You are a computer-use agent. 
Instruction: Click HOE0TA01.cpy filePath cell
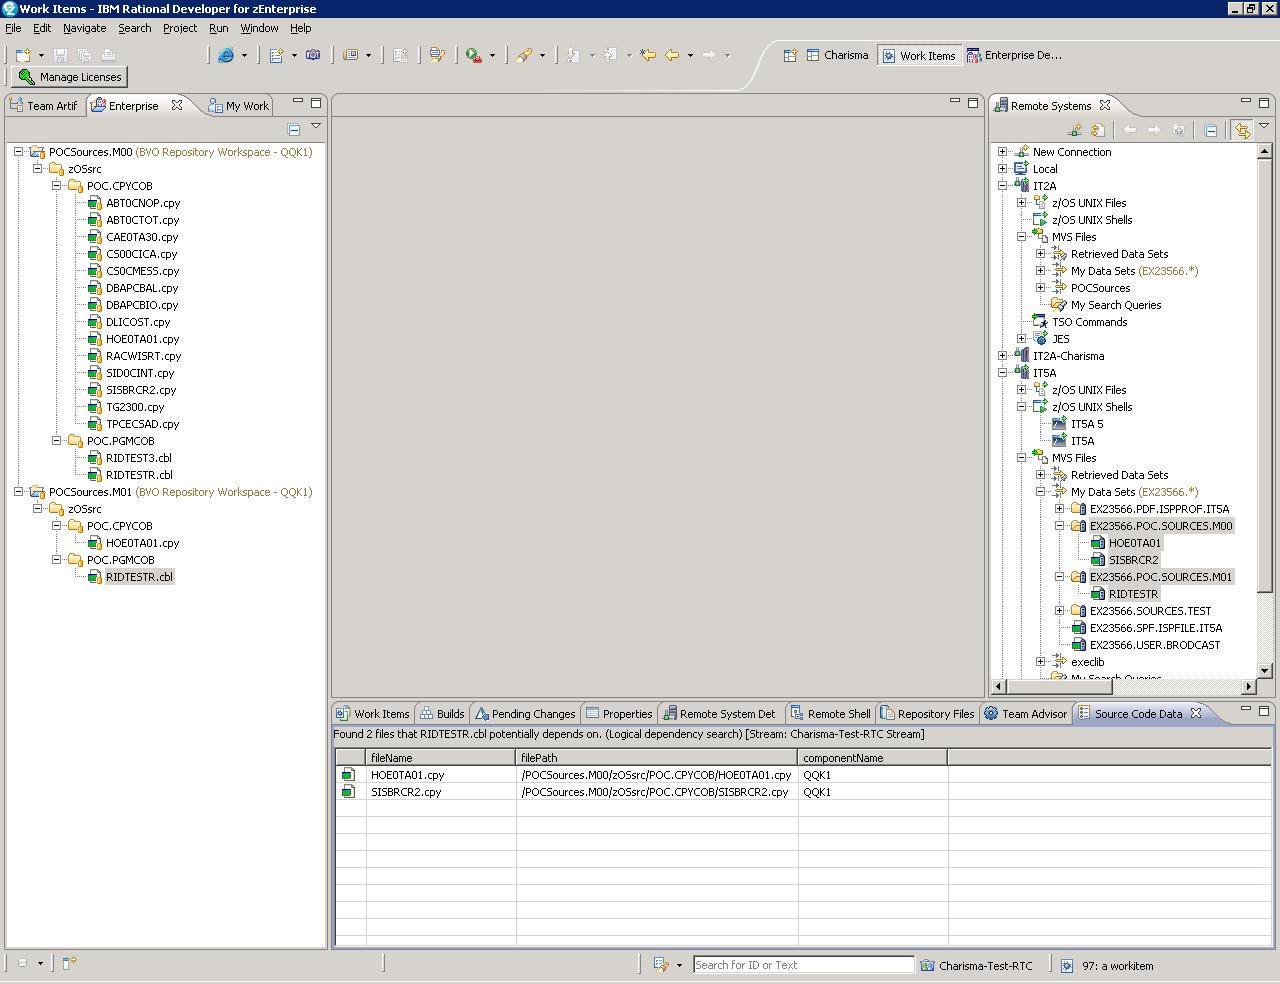[656, 775]
